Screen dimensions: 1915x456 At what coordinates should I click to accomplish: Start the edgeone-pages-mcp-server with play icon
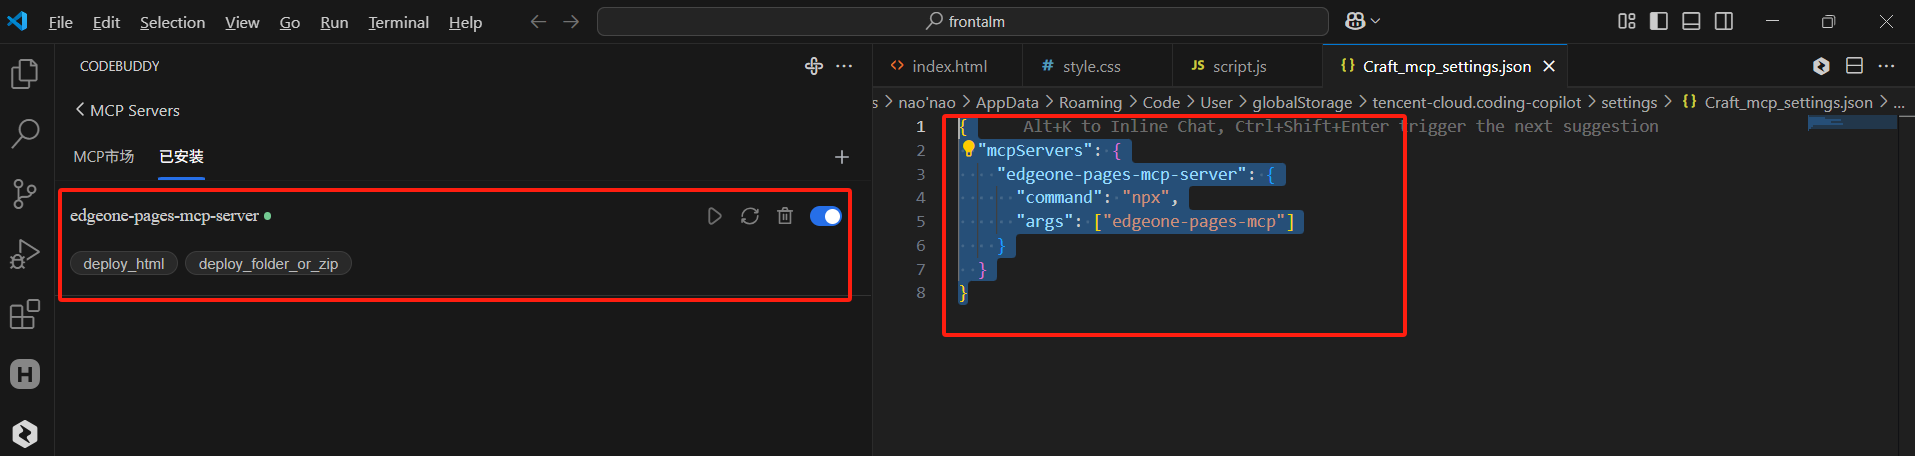pyautogui.click(x=714, y=216)
